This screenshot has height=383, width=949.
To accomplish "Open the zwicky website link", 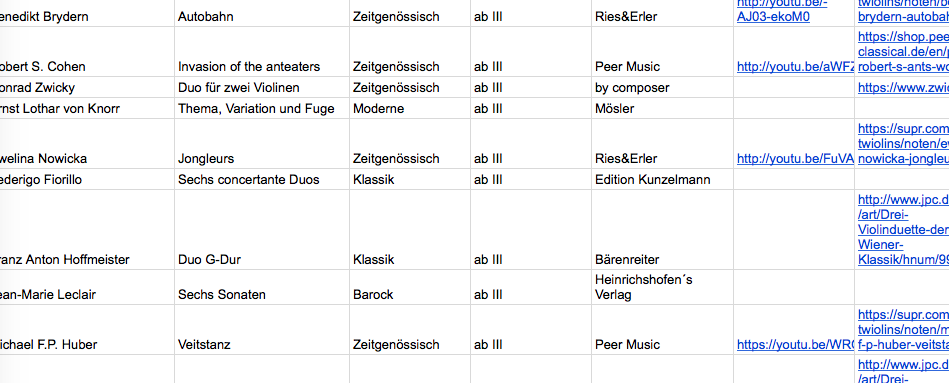I will click(903, 88).
